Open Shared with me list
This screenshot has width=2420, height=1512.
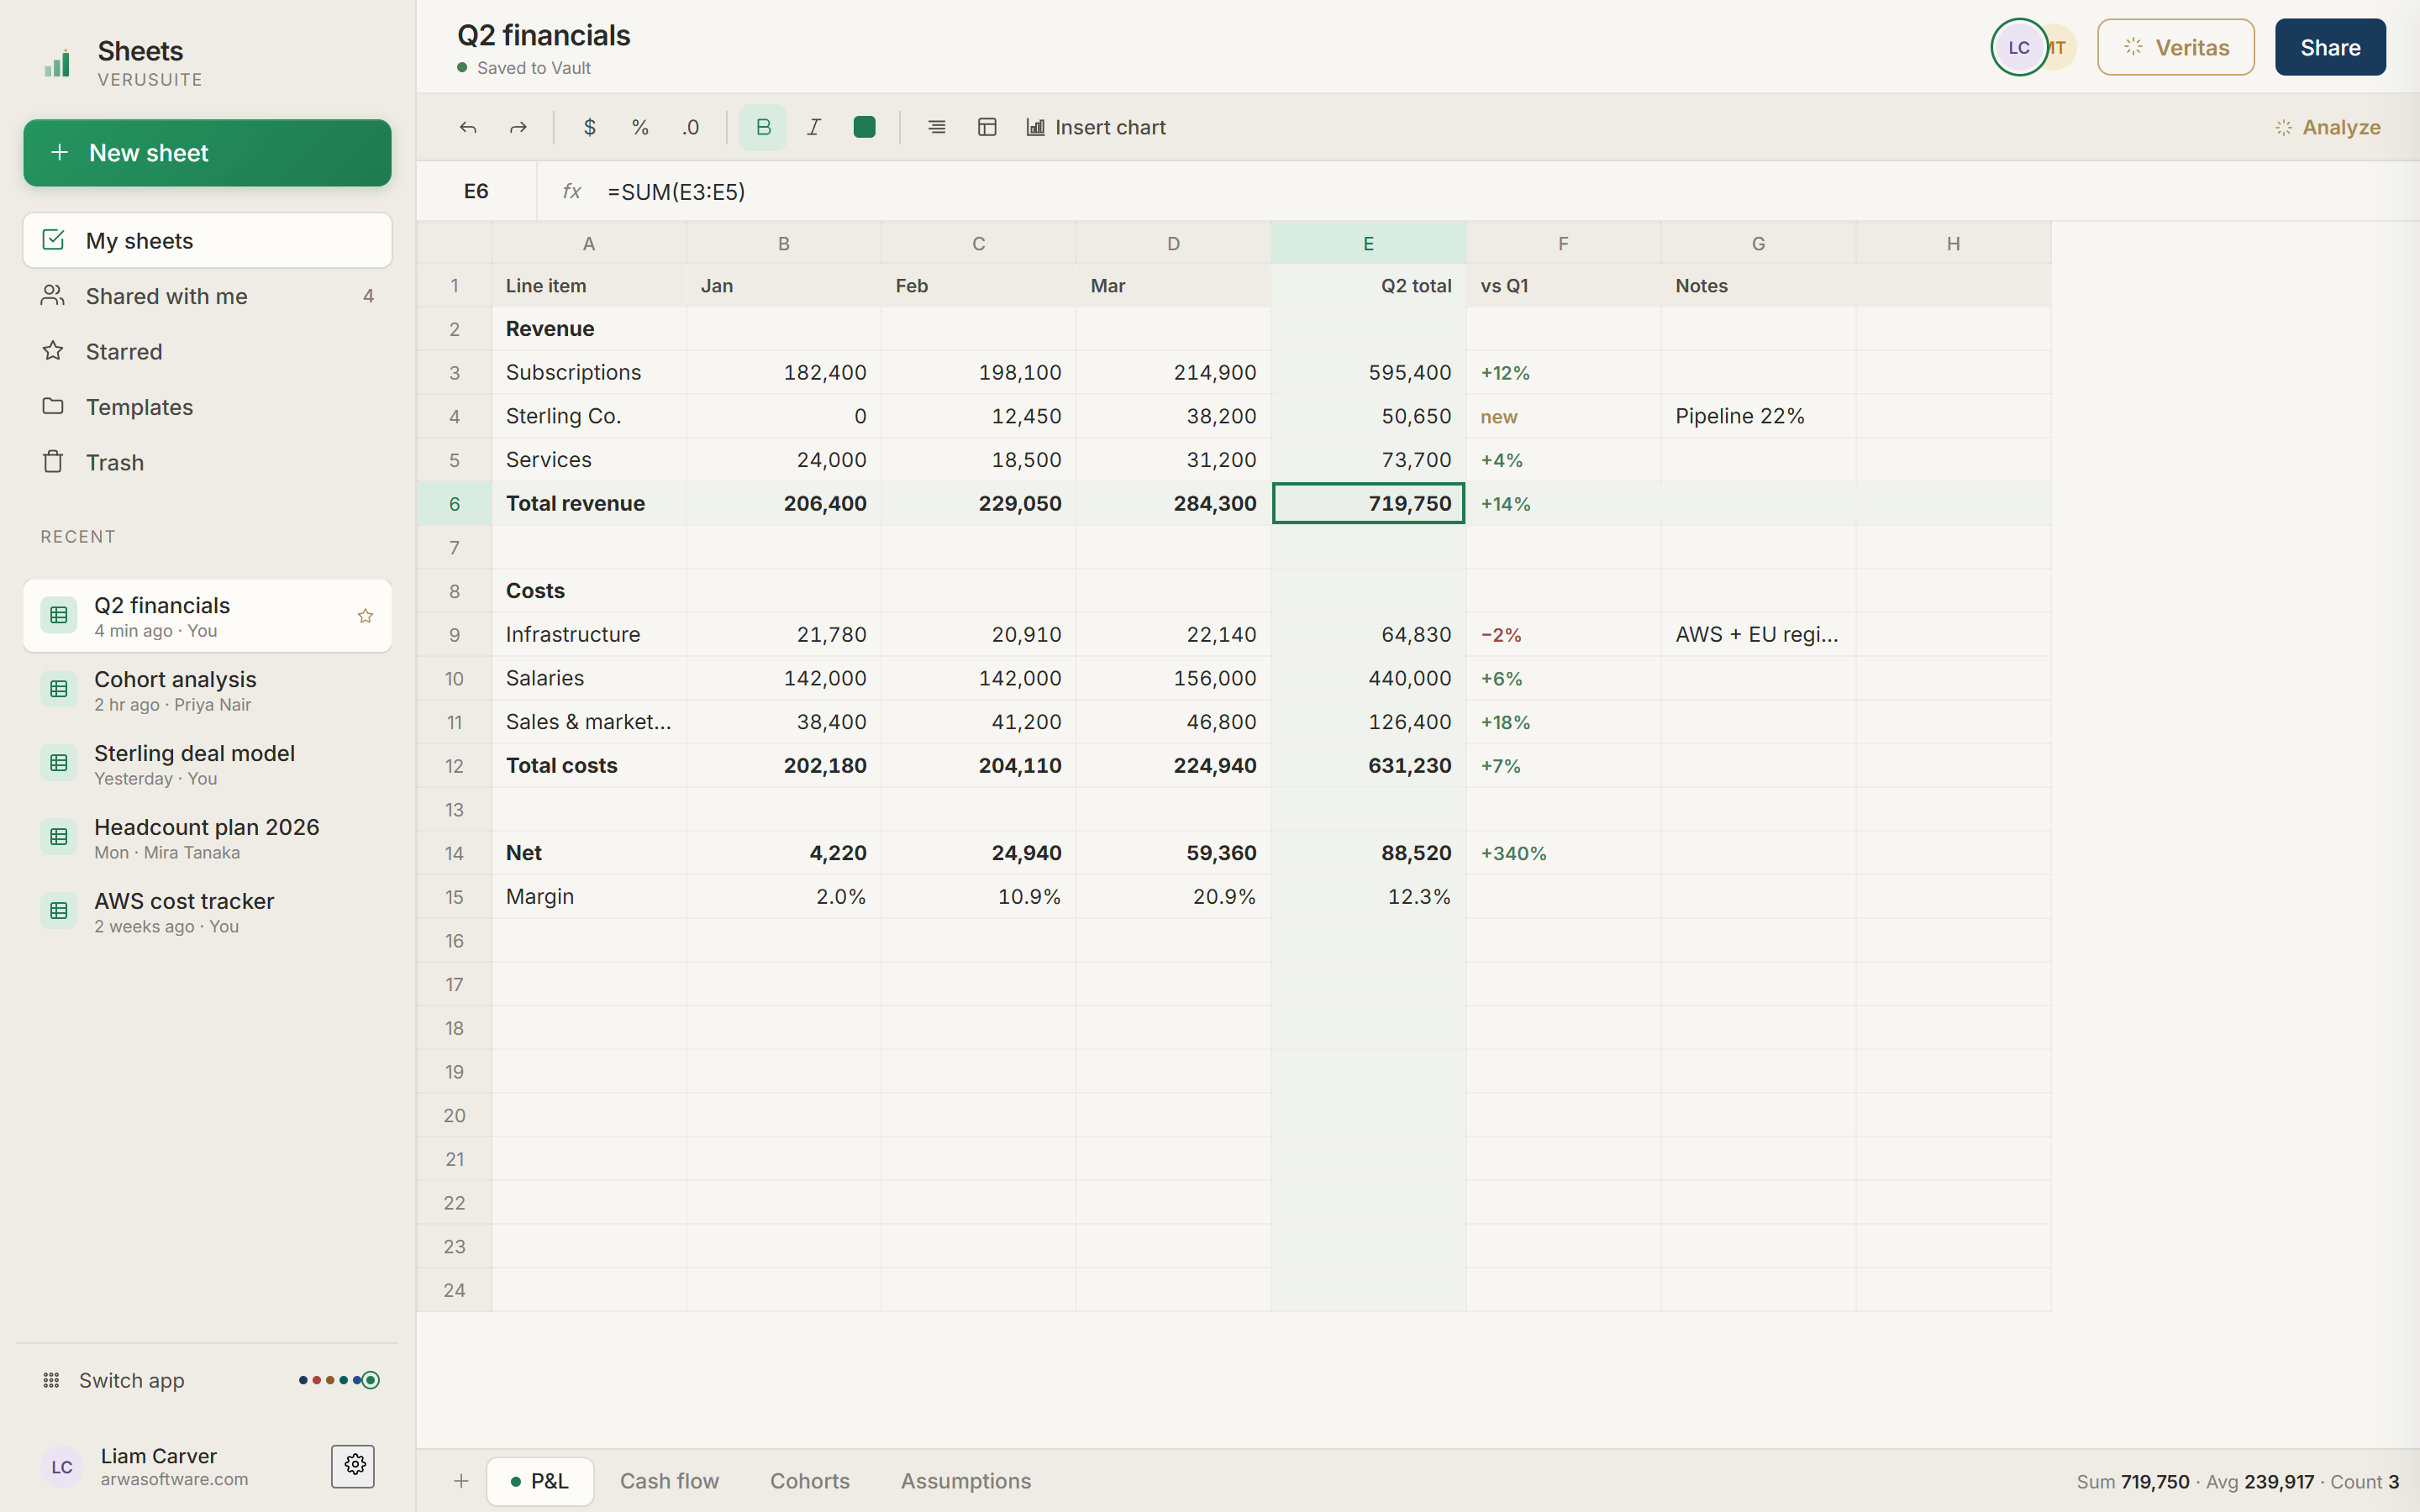(x=207, y=296)
